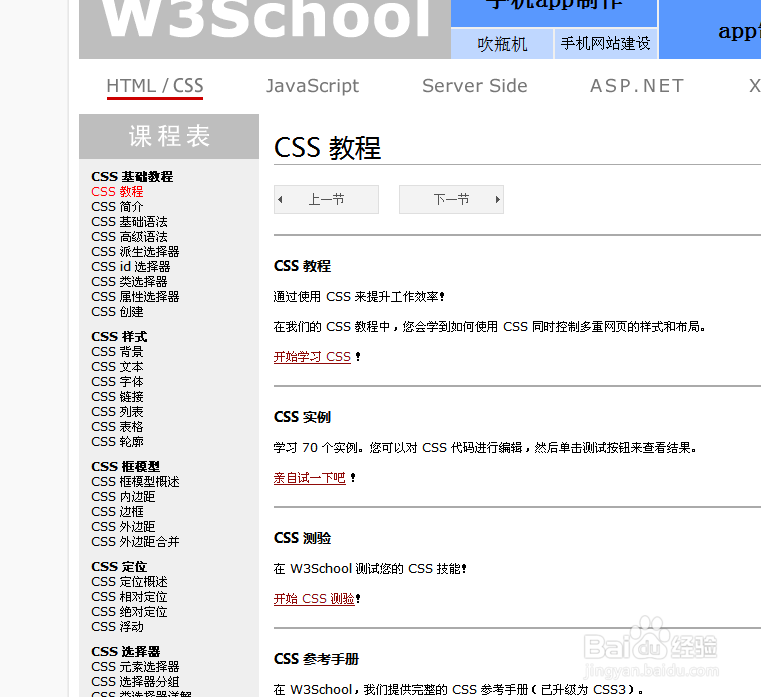Open CSS 元素选择器 sidebar item
Viewport: 761px width, 697px height.
[135, 667]
